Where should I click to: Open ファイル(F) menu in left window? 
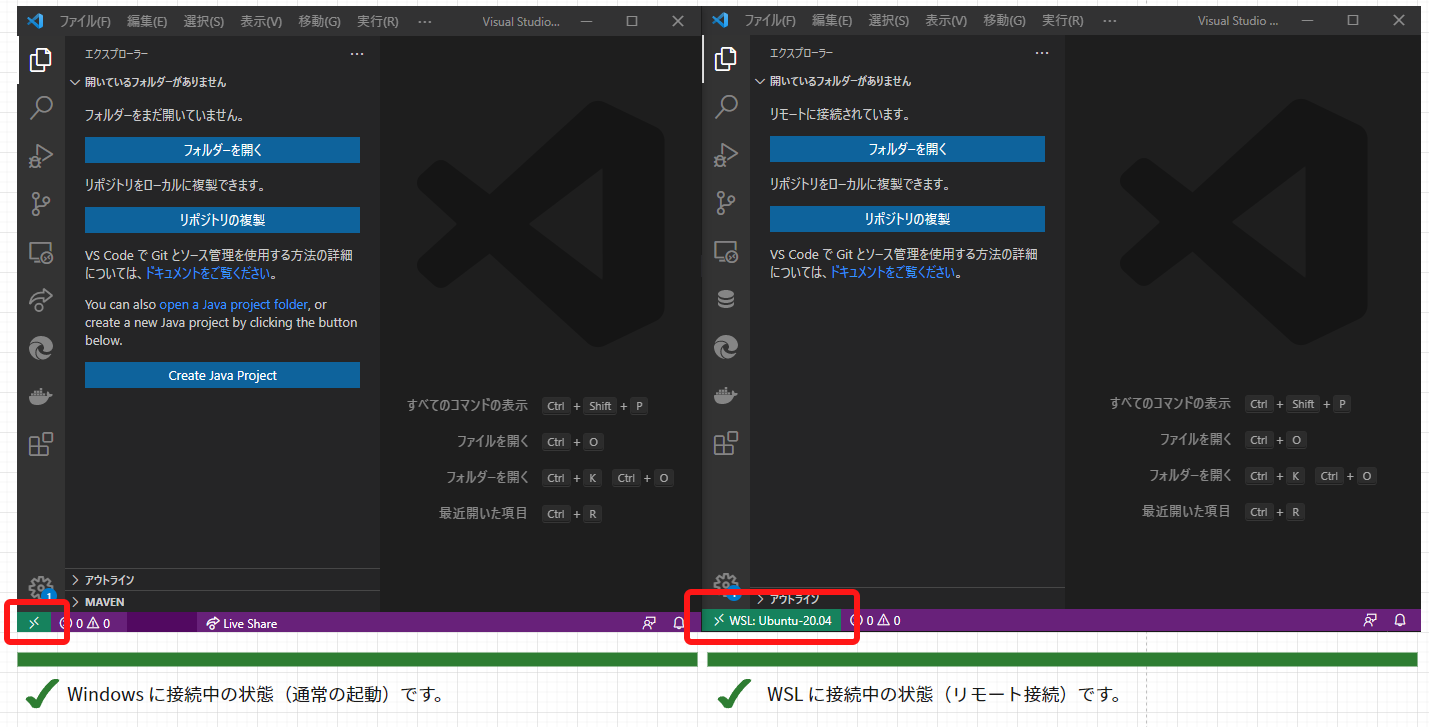tap(84, 21)
